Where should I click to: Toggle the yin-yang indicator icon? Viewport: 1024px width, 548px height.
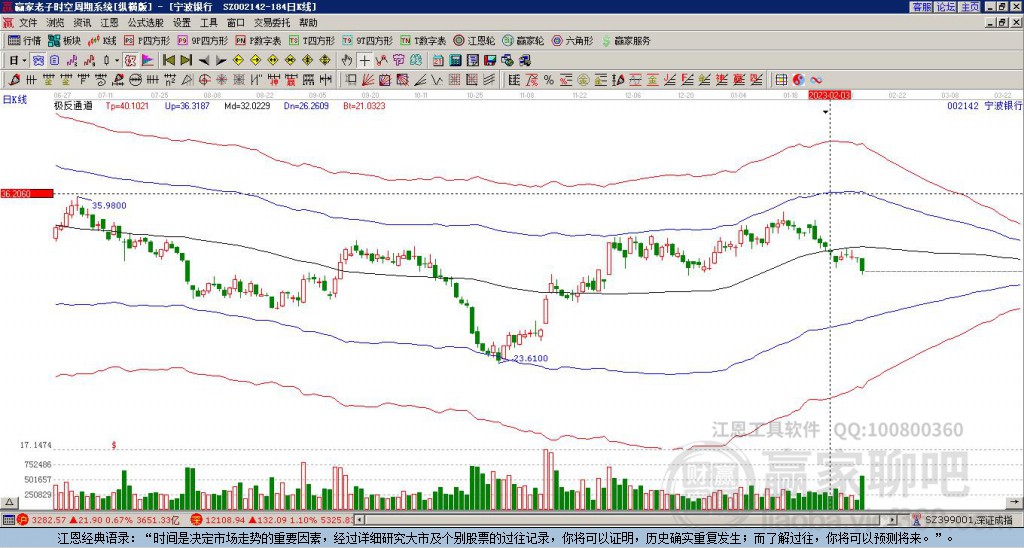pos(798,79)
